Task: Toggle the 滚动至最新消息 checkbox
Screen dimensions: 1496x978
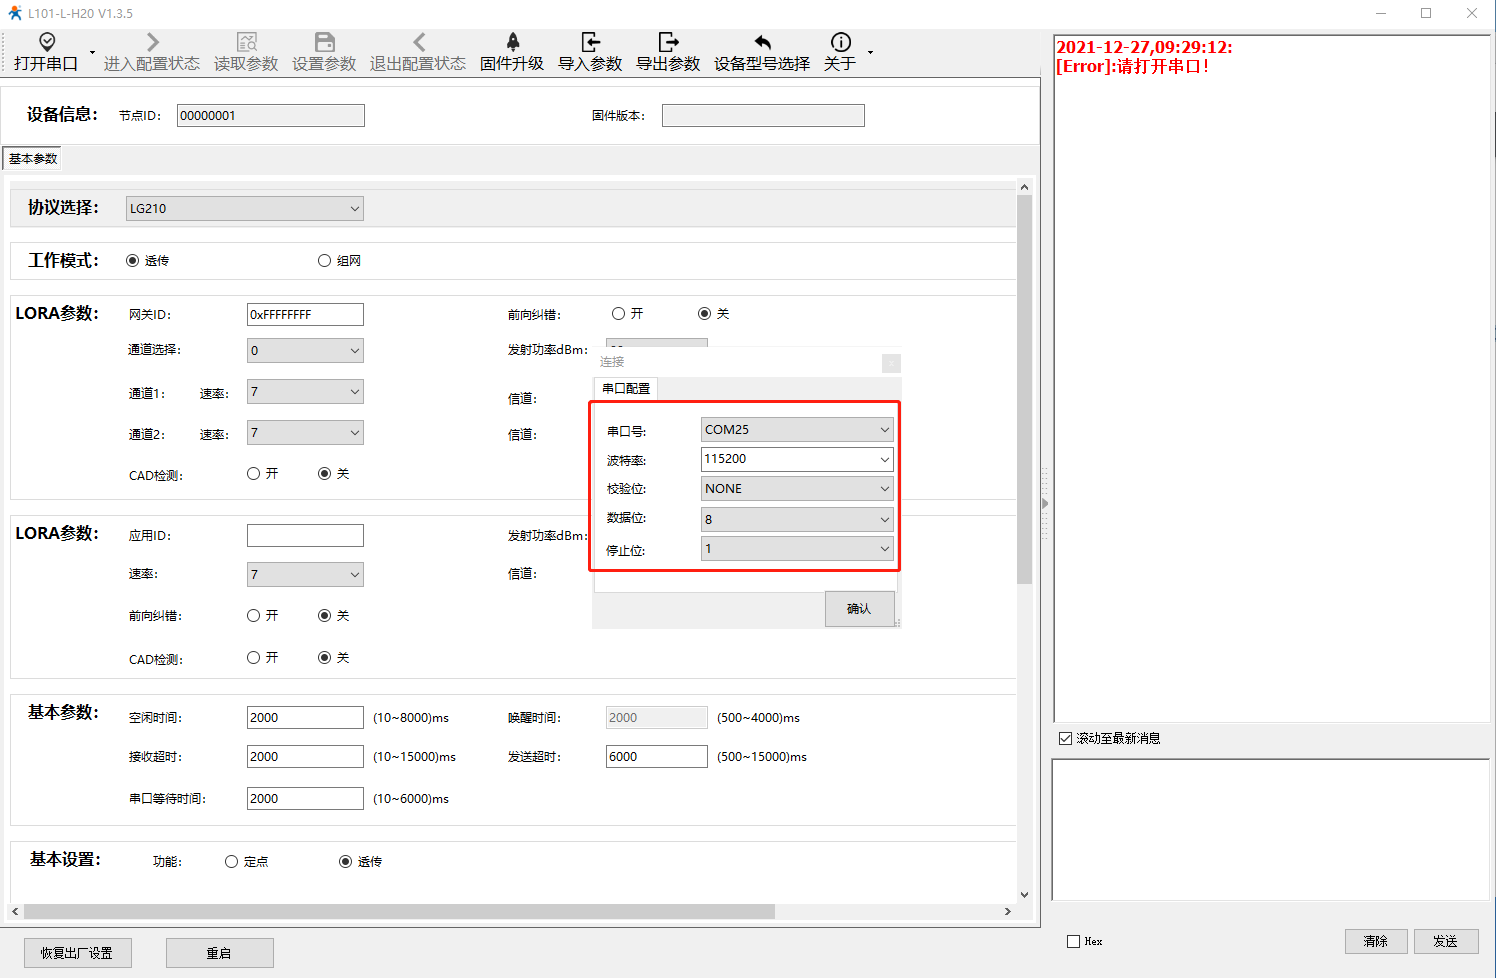Action: (x=1065, y=739)
